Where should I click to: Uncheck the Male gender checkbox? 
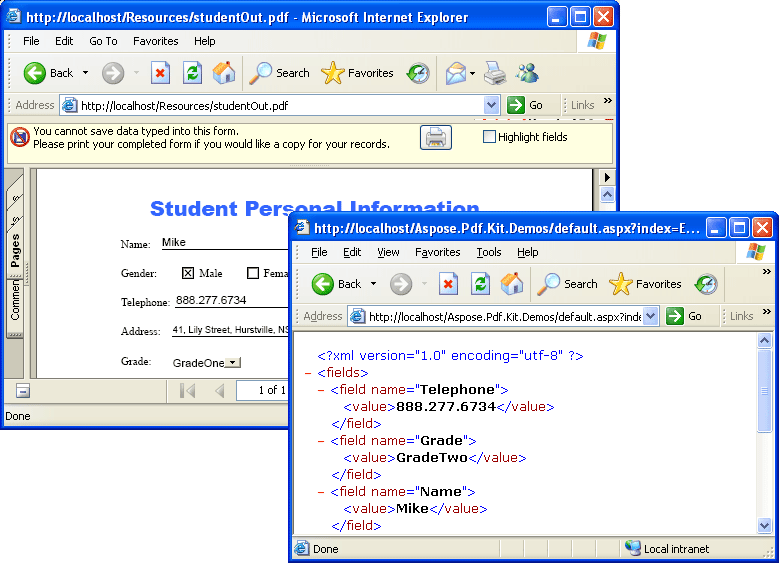188,273
